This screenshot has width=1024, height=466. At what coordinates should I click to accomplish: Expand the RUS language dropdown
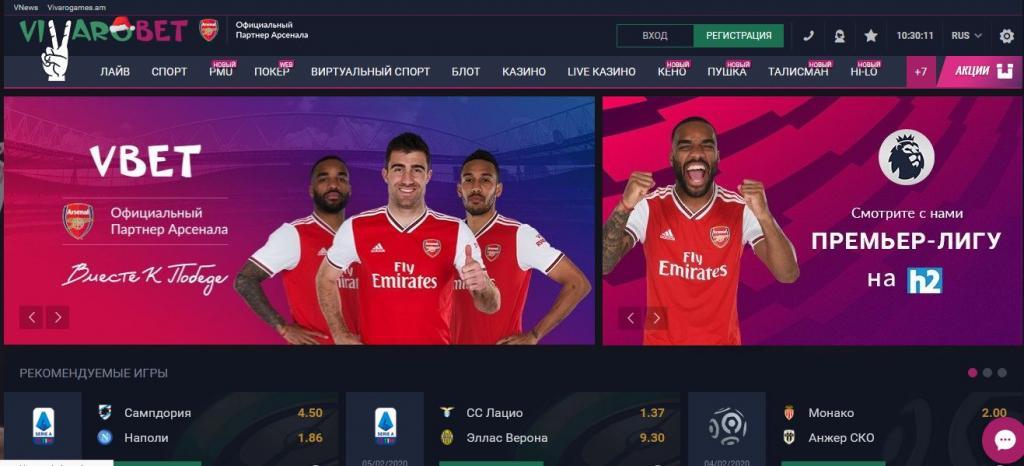(x=967, y=36)
